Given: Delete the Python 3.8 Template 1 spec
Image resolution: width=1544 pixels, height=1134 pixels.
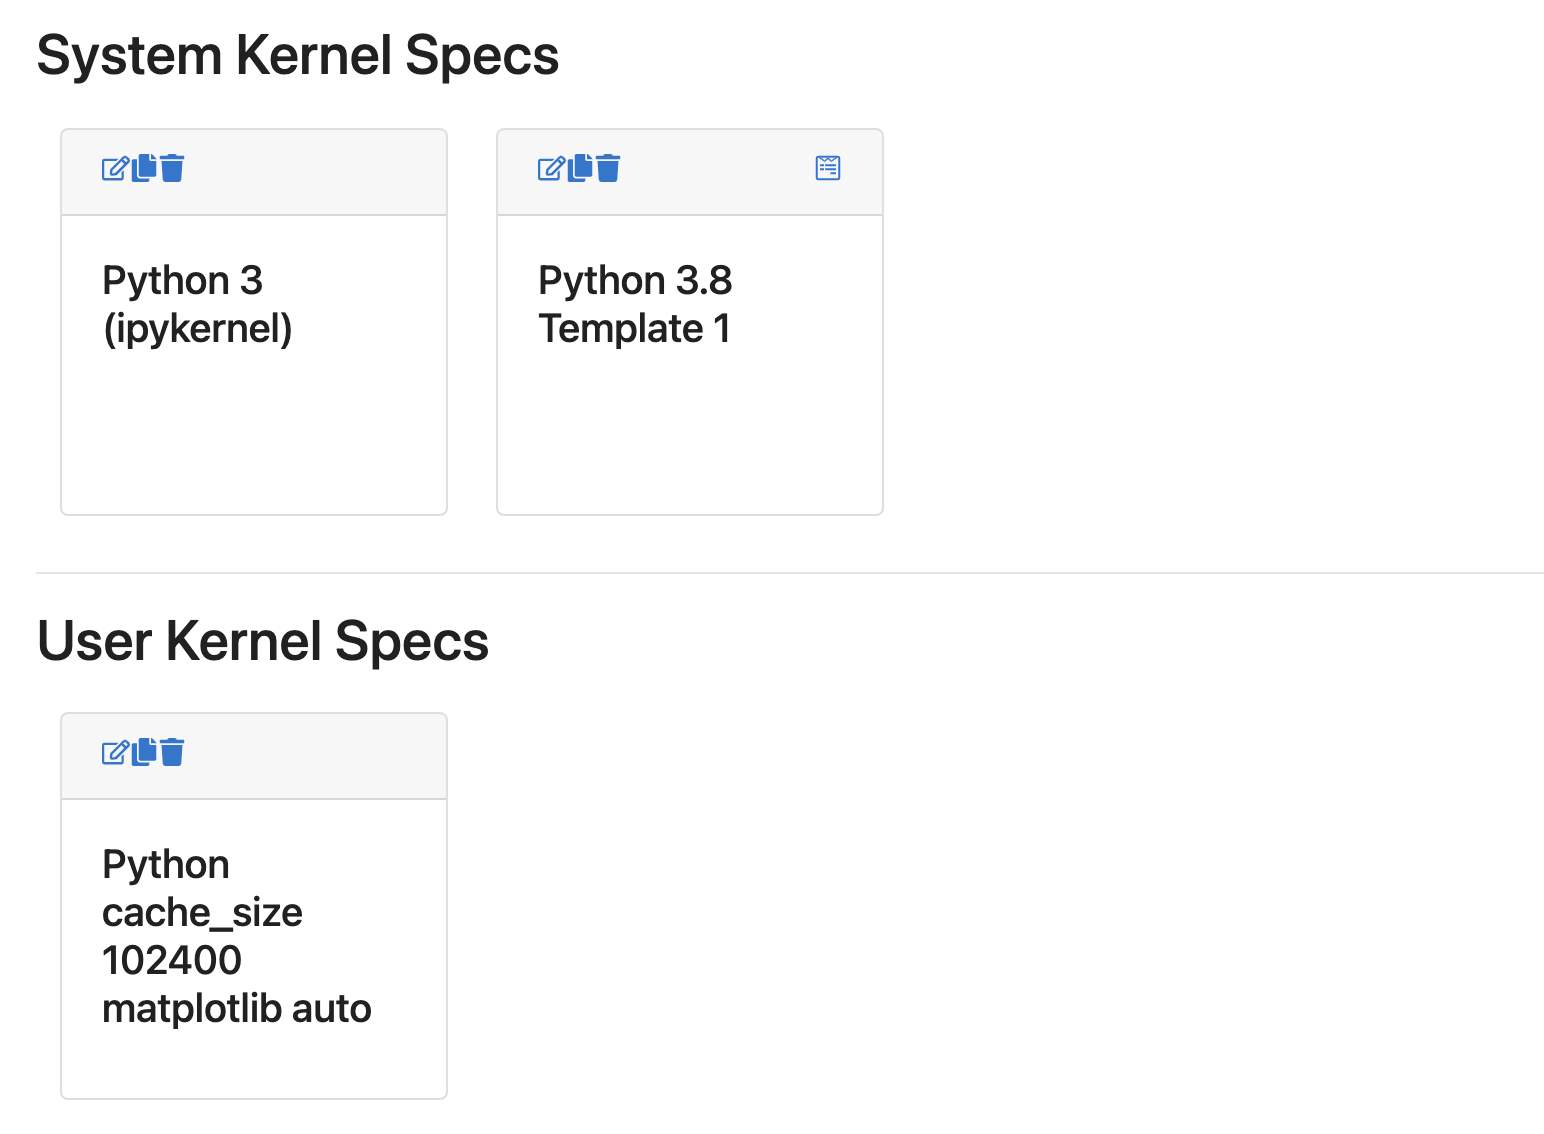Looking at the screenshot, I should pyautogui.click(x=608, y=168).
